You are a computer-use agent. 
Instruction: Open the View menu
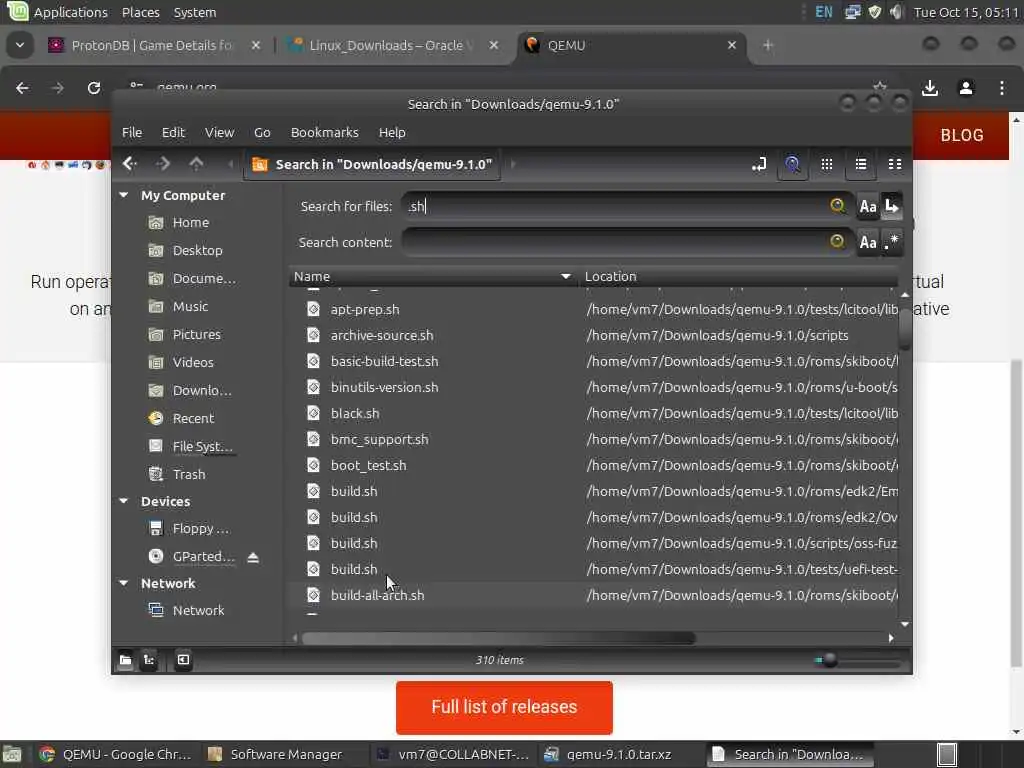click(x=219, y=133)
